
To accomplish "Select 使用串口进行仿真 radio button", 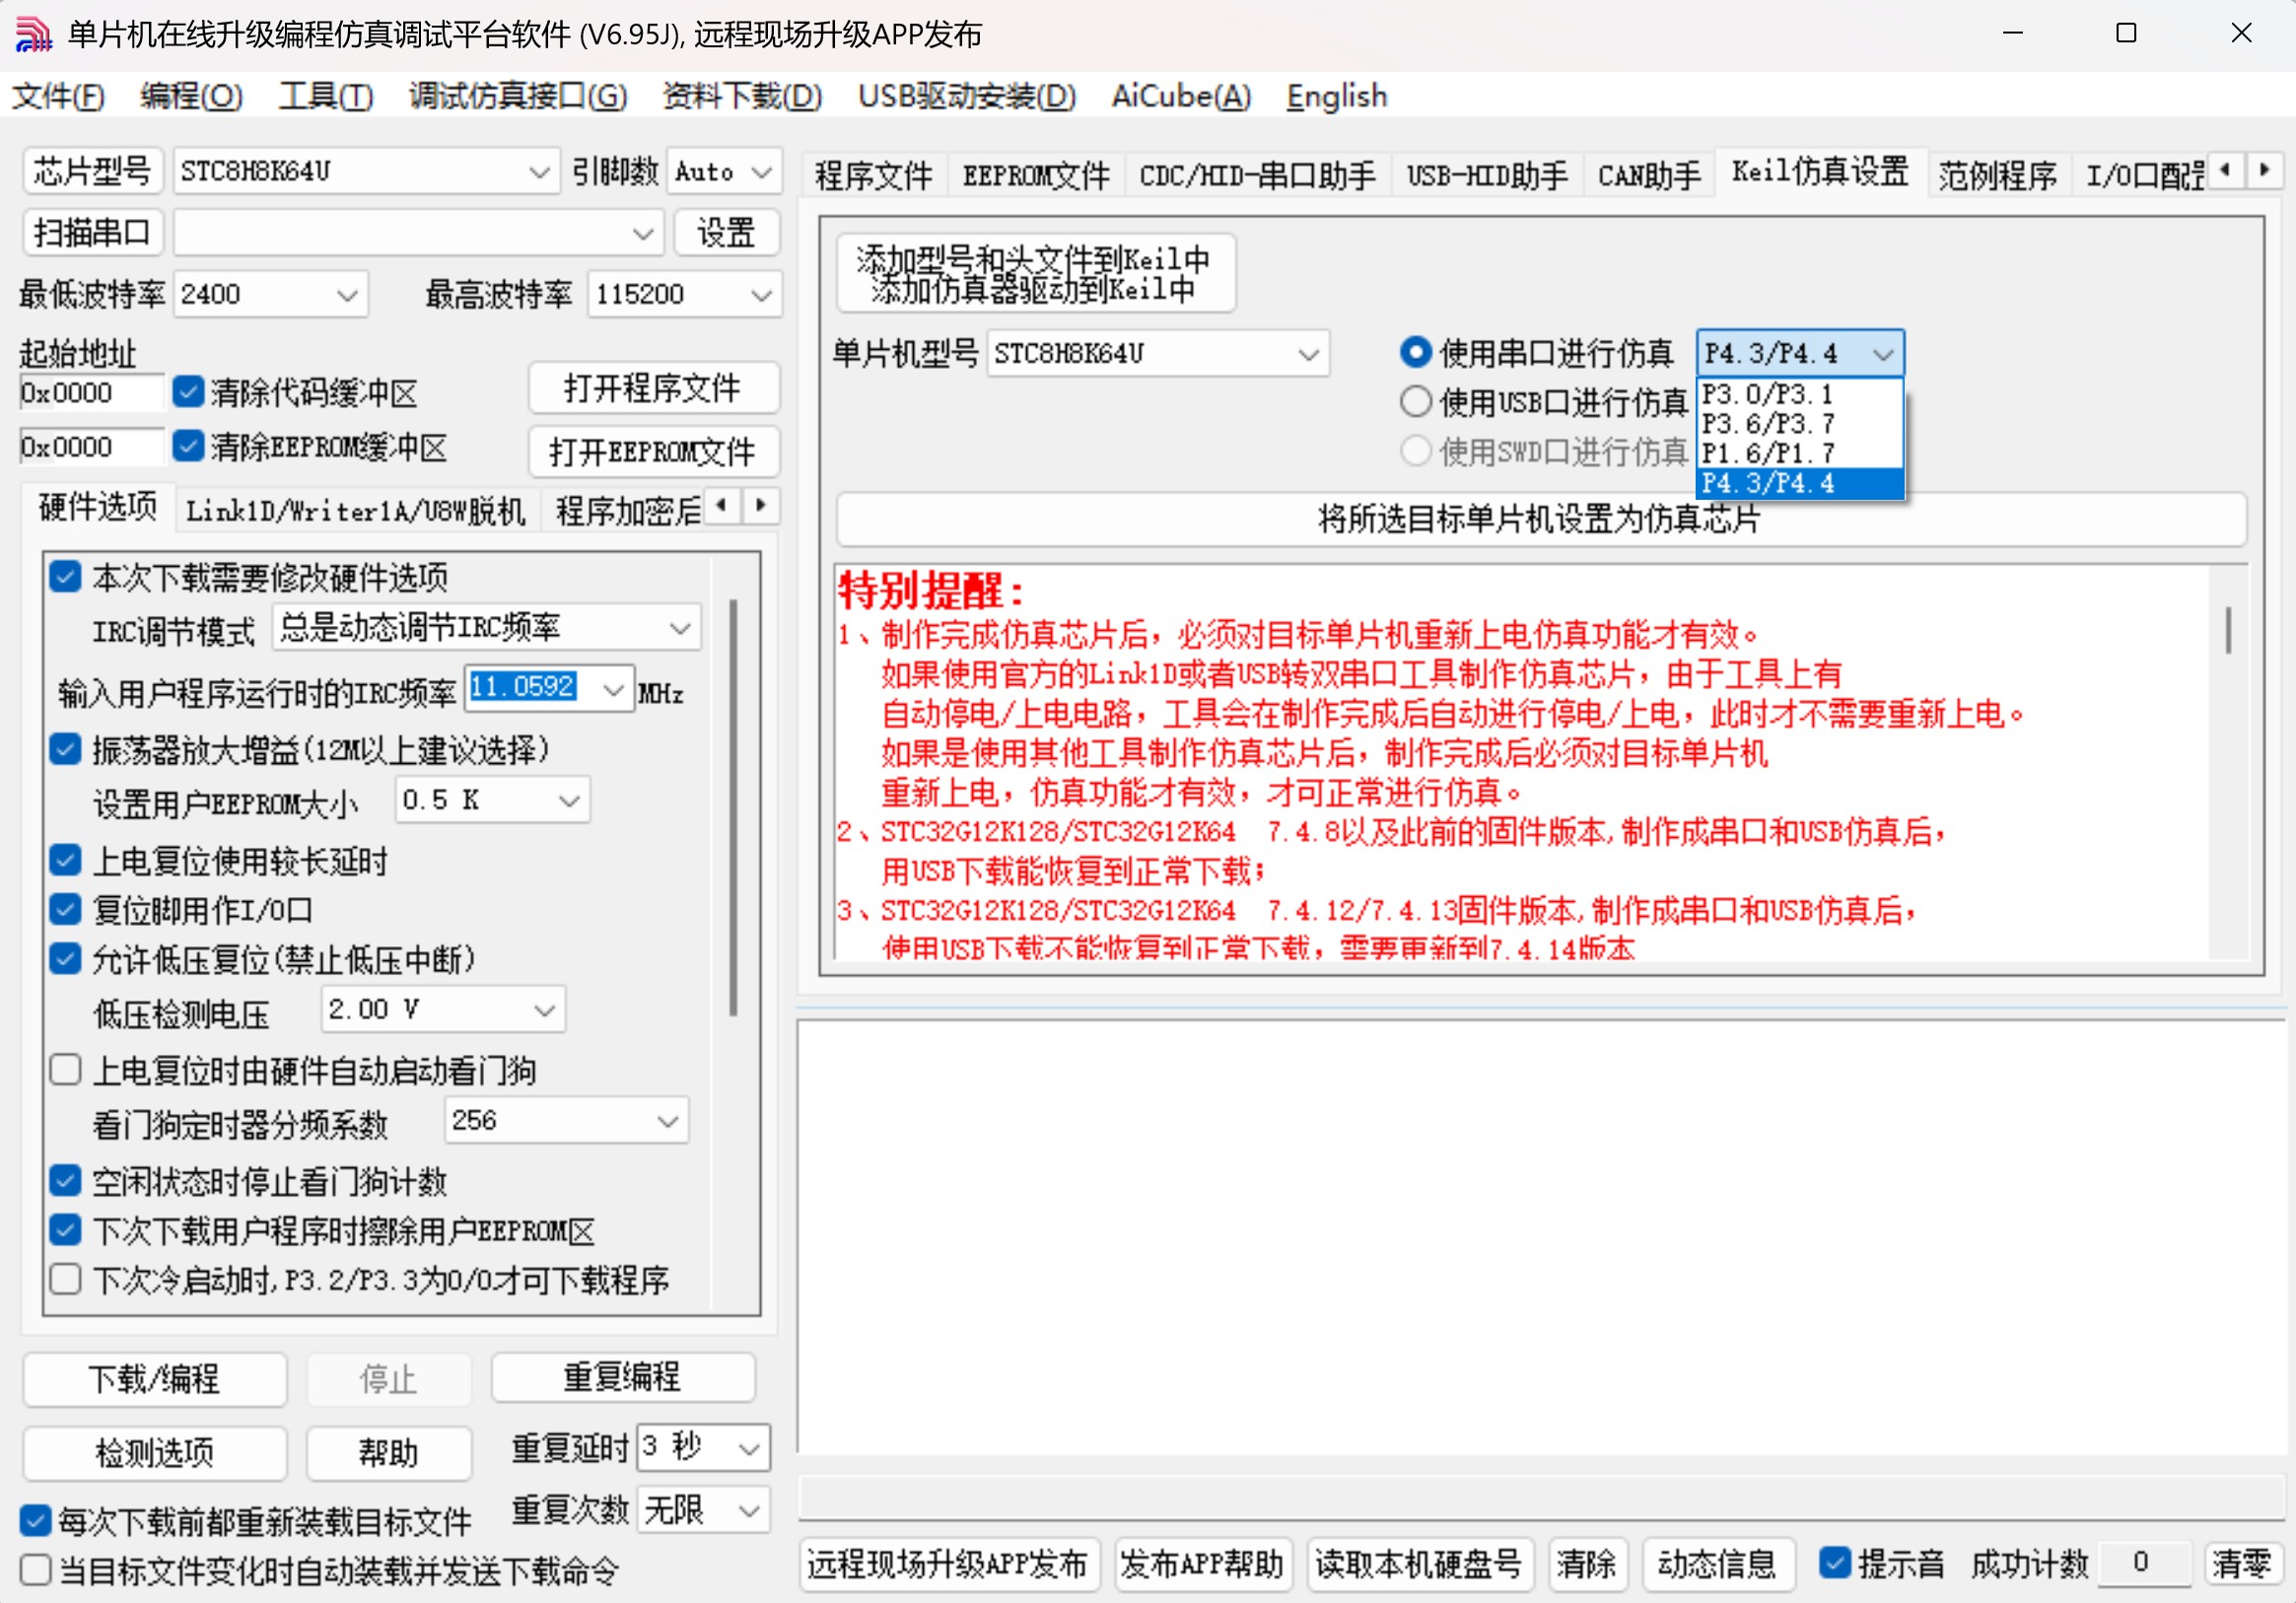I will [1416, 352].
